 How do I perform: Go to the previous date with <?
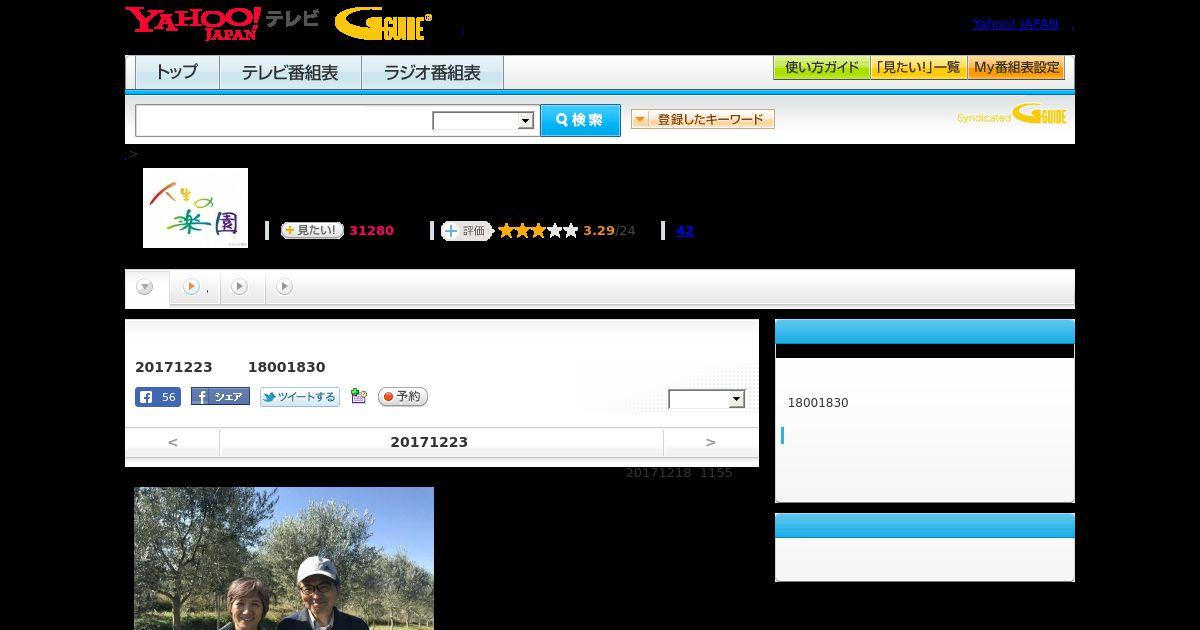(x=172, y=442)
